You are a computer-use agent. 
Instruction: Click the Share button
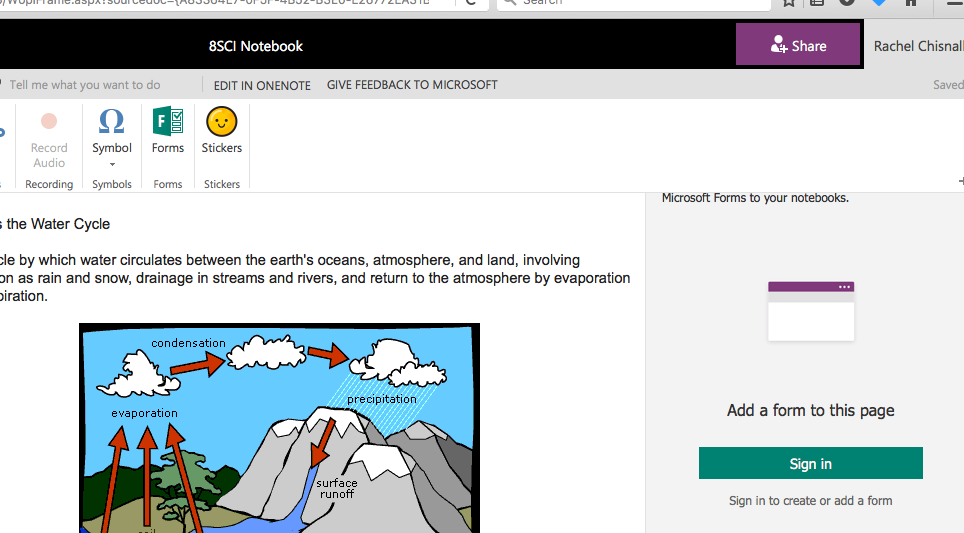click(x=798, y=45)
